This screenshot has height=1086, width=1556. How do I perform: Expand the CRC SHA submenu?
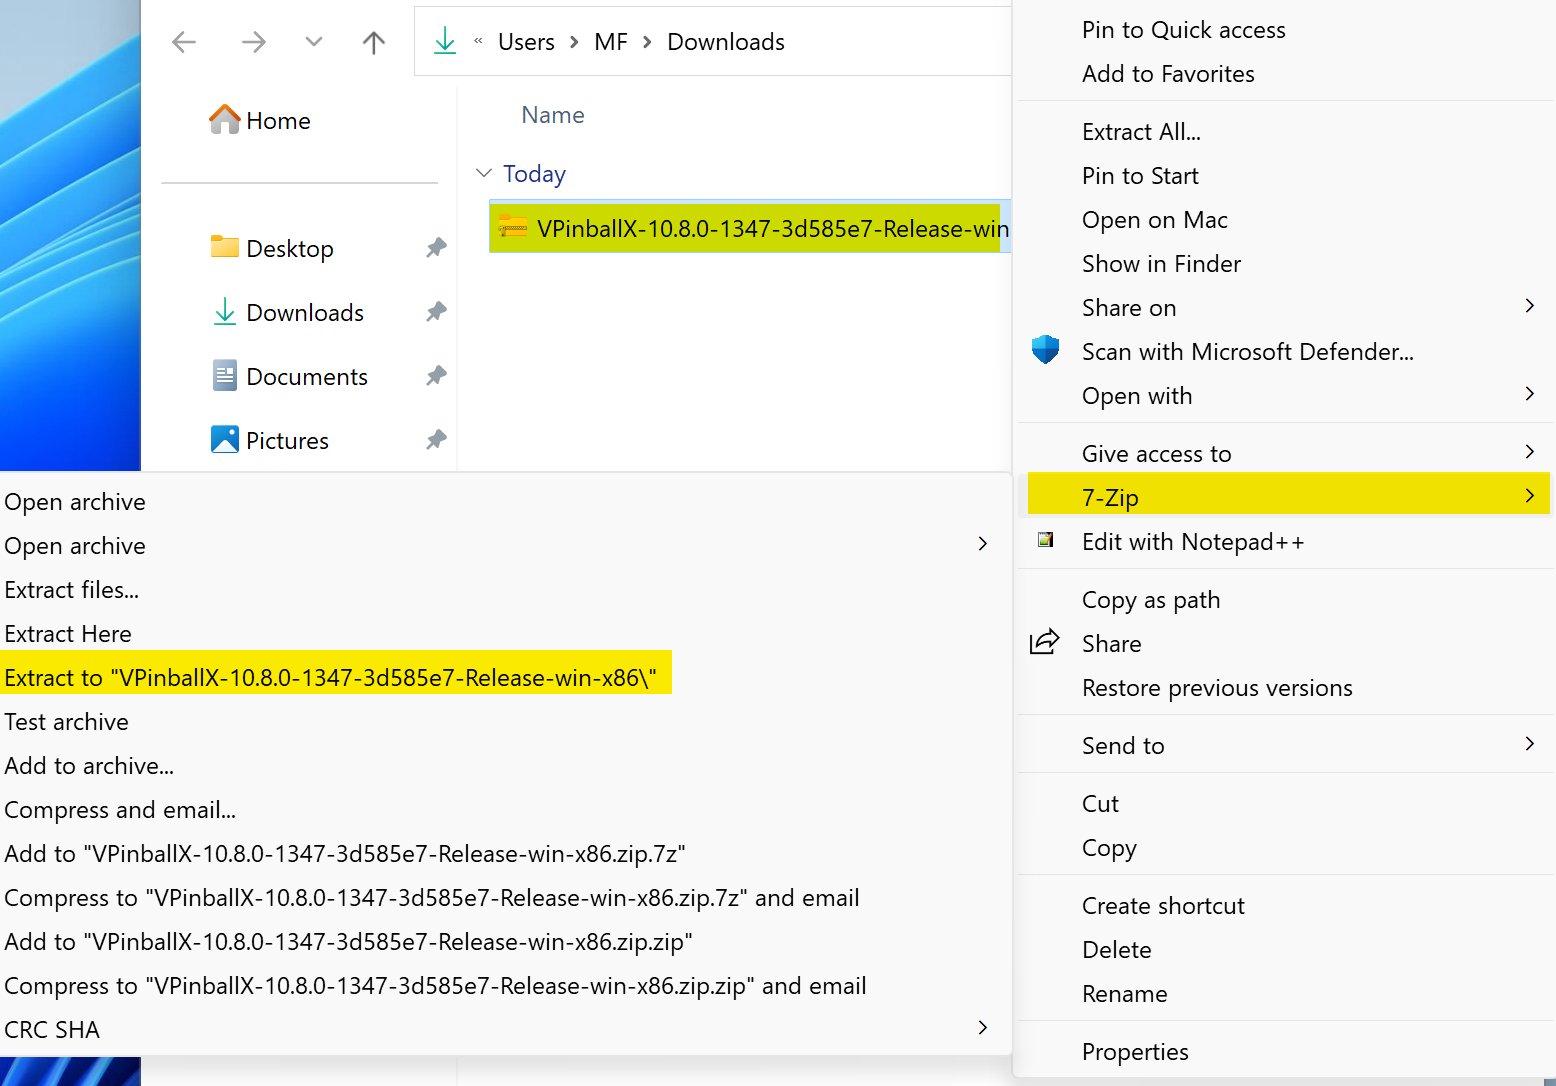point(981,1028)
